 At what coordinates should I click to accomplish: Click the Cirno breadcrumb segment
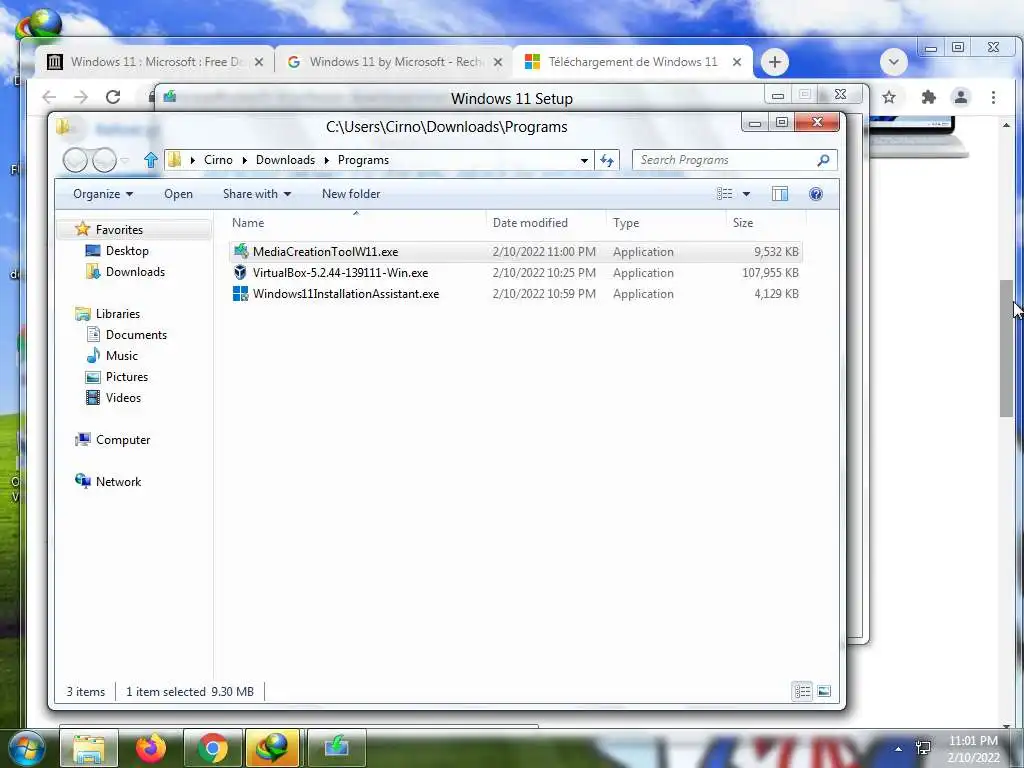point(218,160)
